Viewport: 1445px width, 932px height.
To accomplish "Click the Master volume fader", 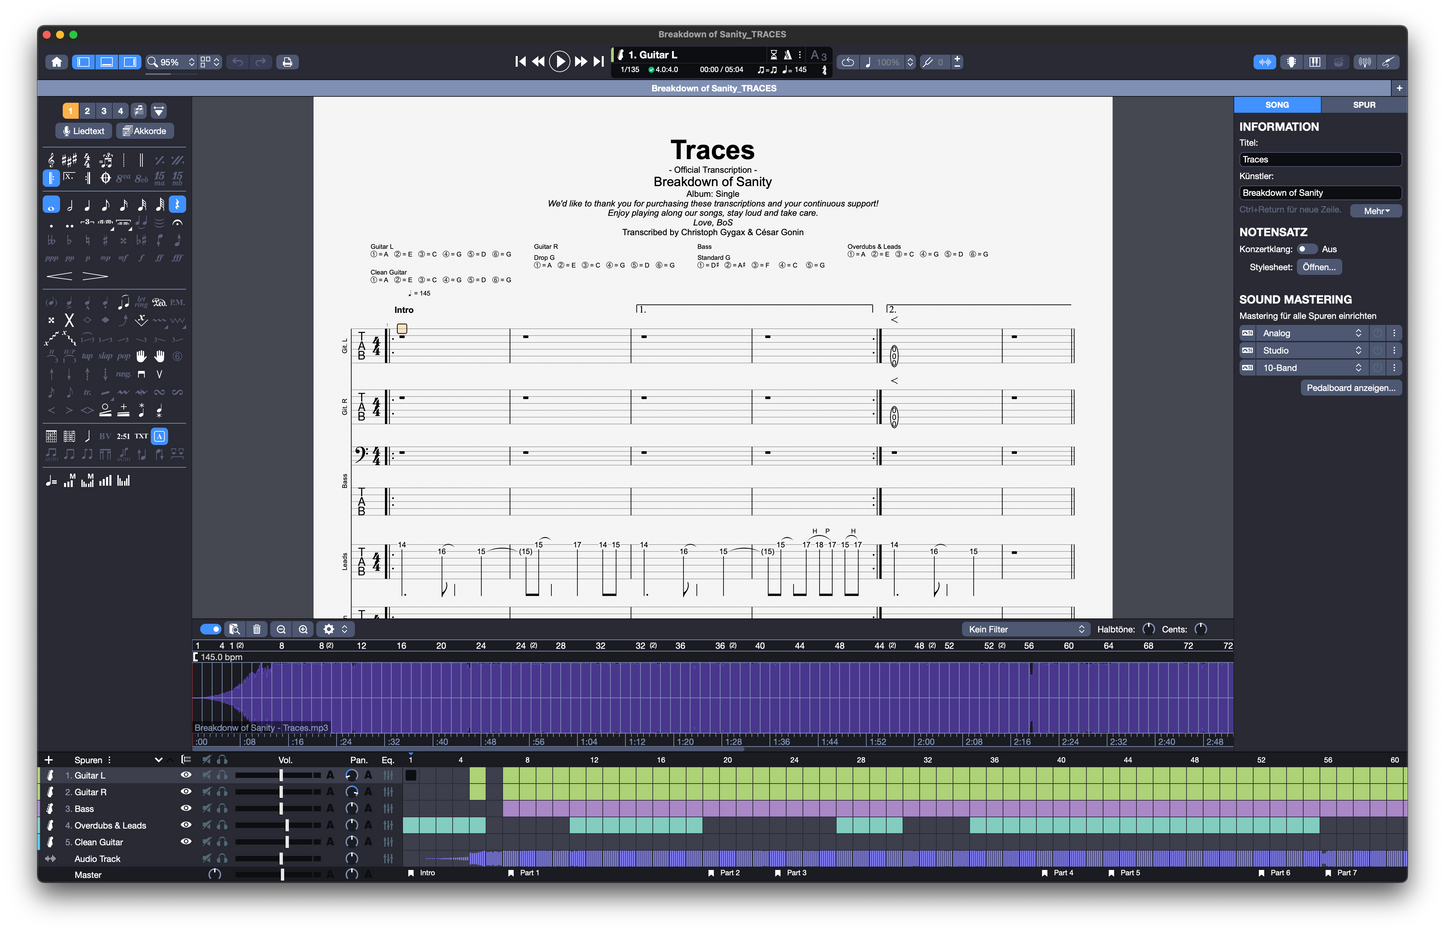I will (281, 874).
